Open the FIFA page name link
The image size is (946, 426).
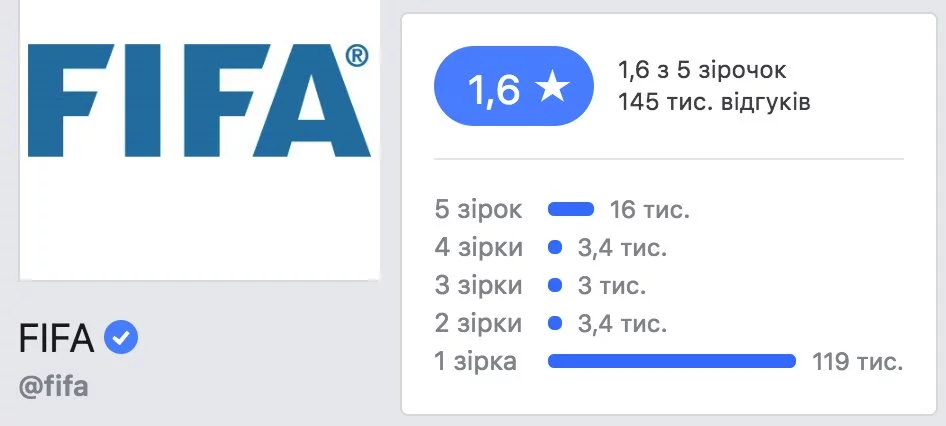[x=56, y=340]
